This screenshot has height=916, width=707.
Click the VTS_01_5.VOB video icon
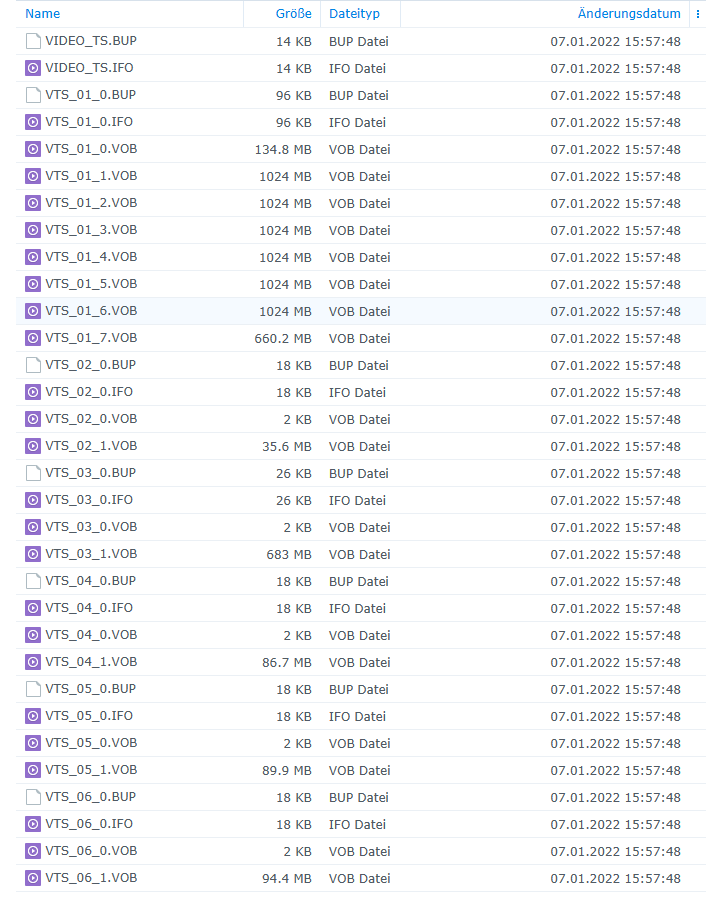33,284
